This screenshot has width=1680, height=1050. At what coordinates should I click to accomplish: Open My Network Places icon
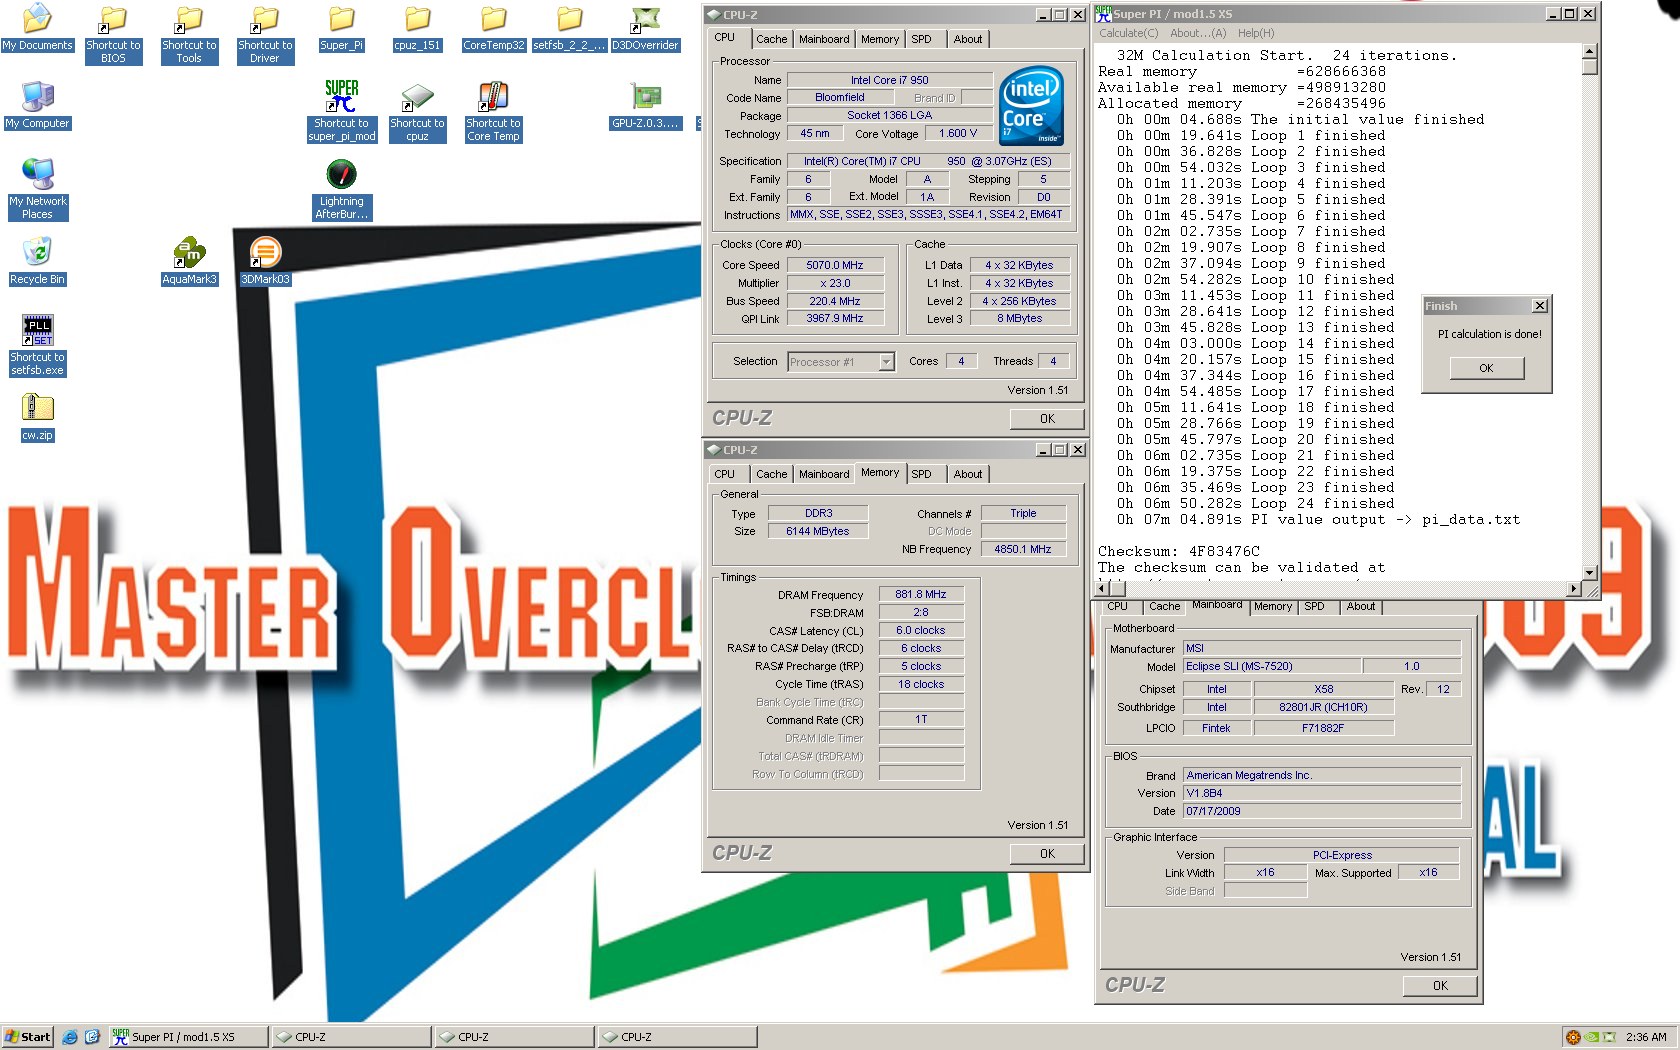pos(37,189)
